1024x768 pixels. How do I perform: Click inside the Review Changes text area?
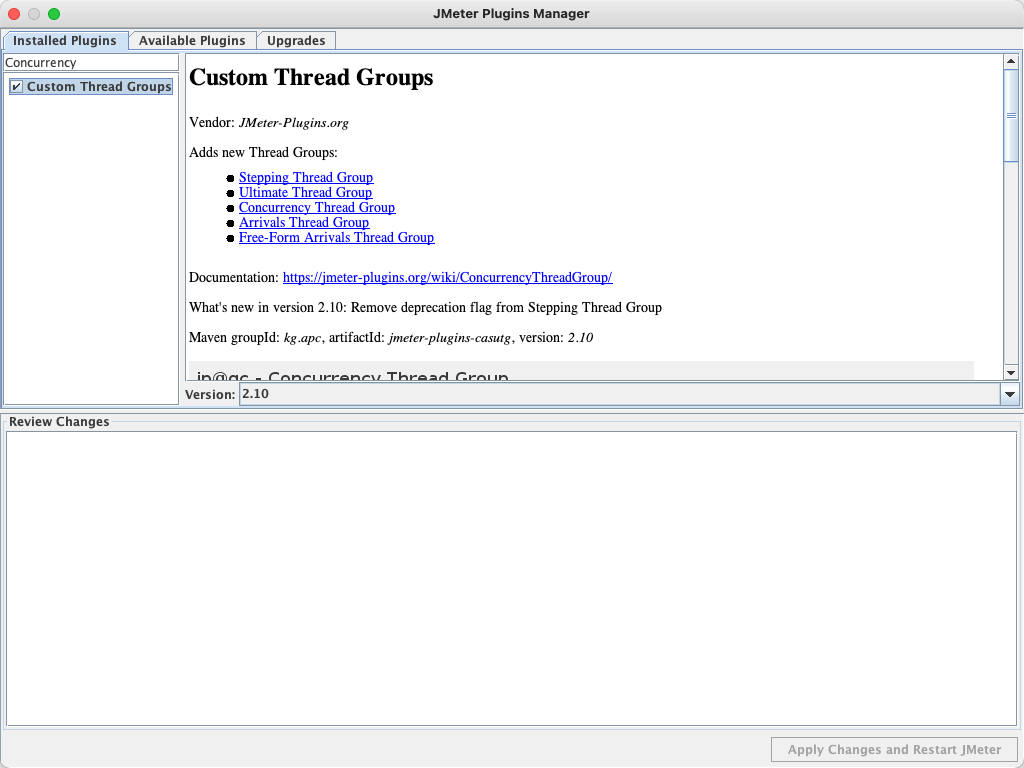[511, 579]
